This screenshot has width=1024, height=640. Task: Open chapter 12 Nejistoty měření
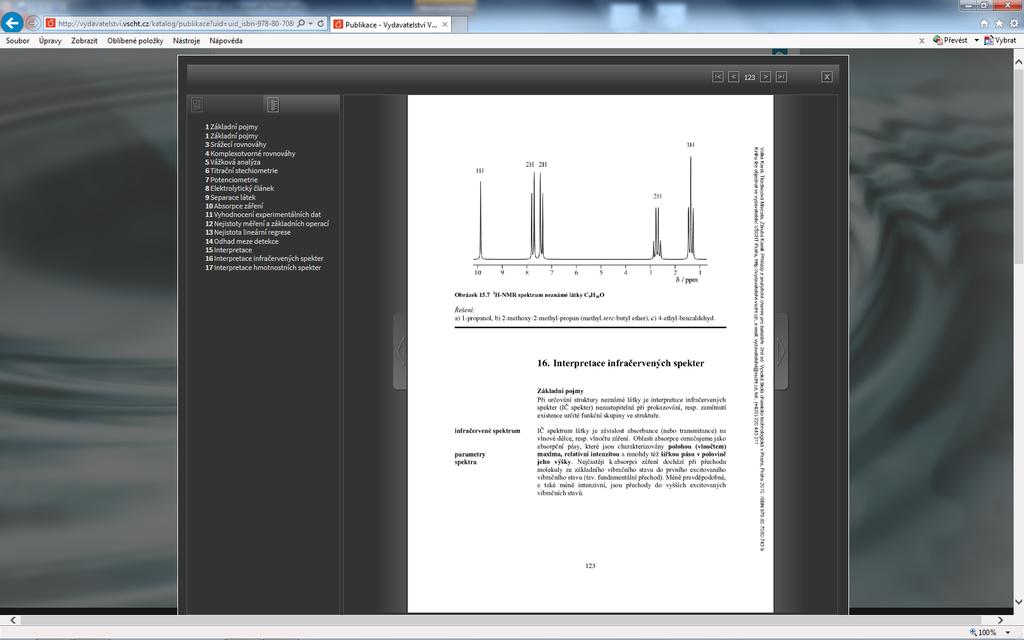(267, 223)
